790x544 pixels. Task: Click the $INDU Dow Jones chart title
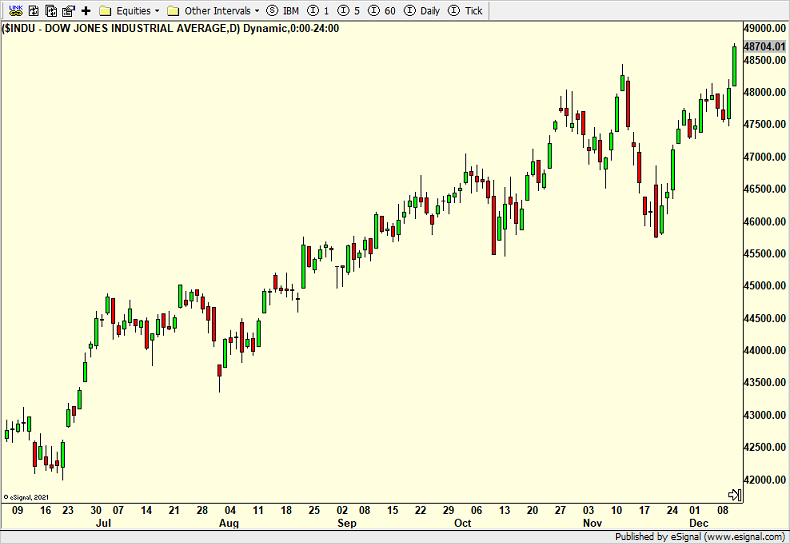172,28
